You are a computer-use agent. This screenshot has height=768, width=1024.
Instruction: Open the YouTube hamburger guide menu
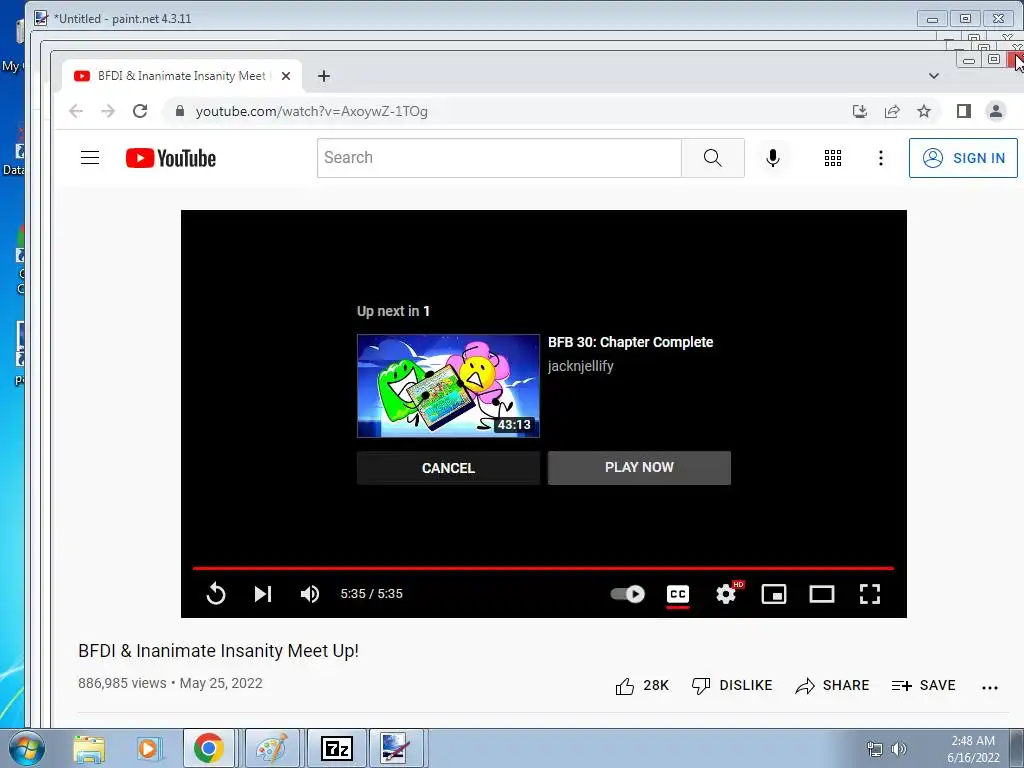(x=90, y=158)
